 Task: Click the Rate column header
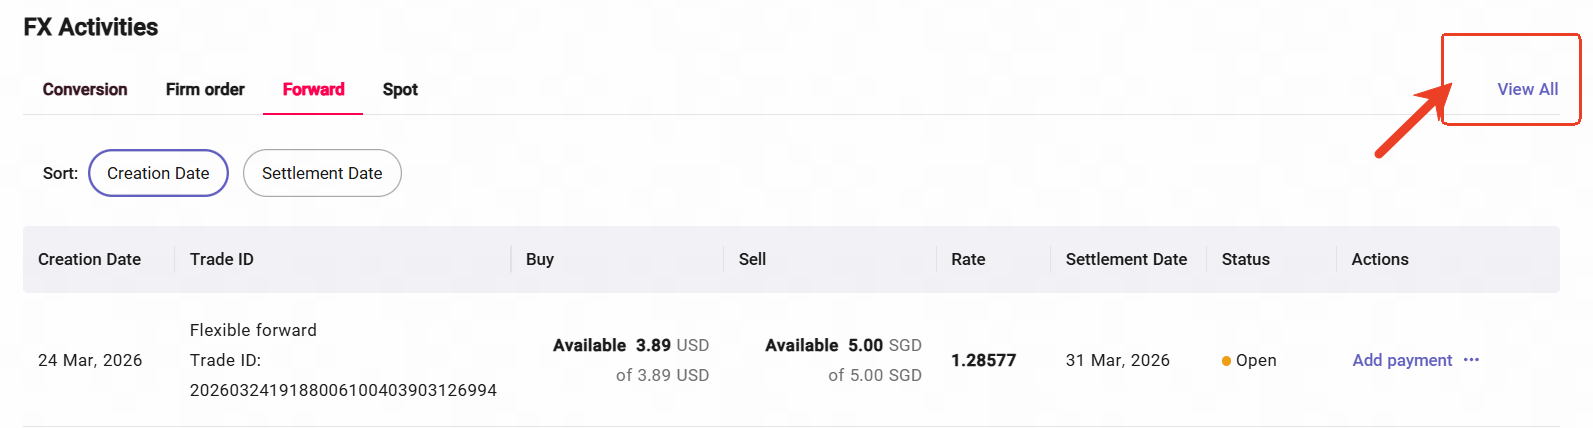pyautogui.click(x=968, y=259)
